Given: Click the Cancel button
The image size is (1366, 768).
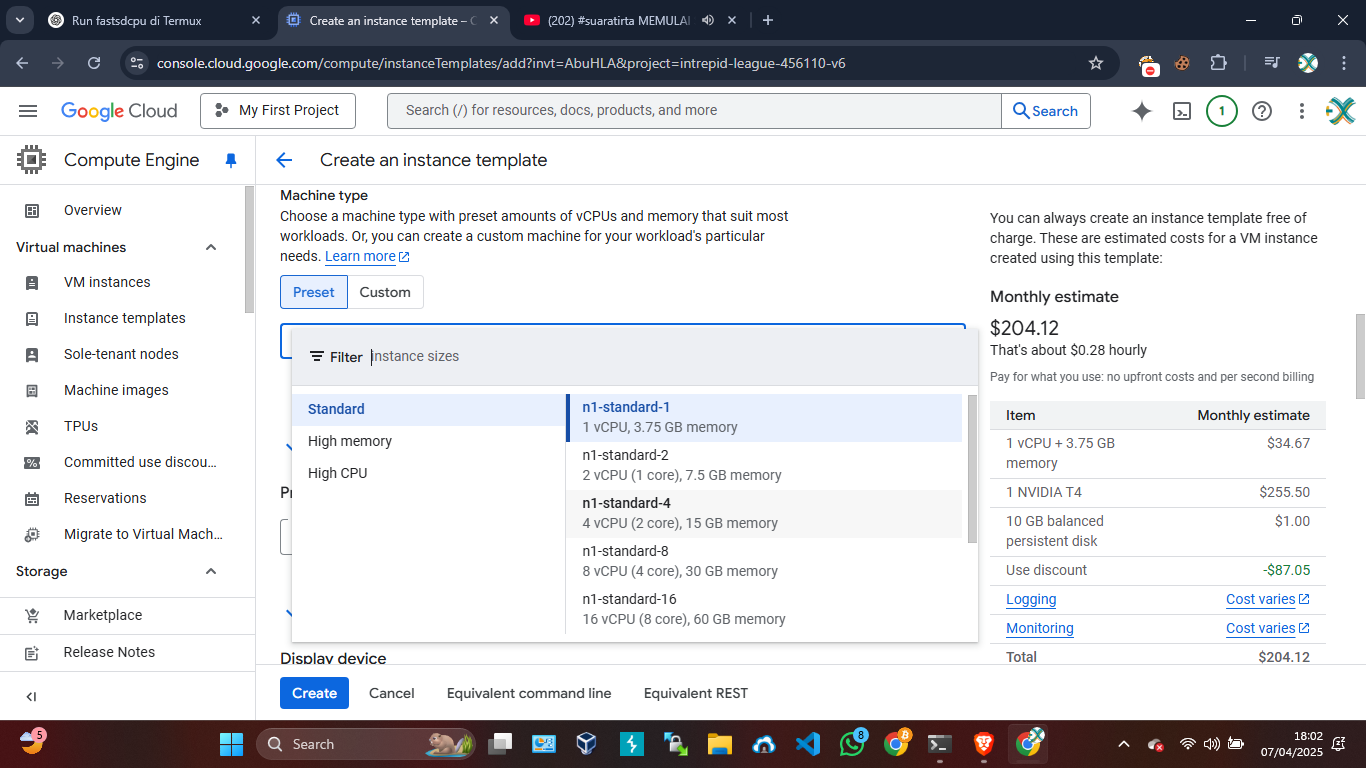Looking at the screenshot, I should [x=391, y=693].
